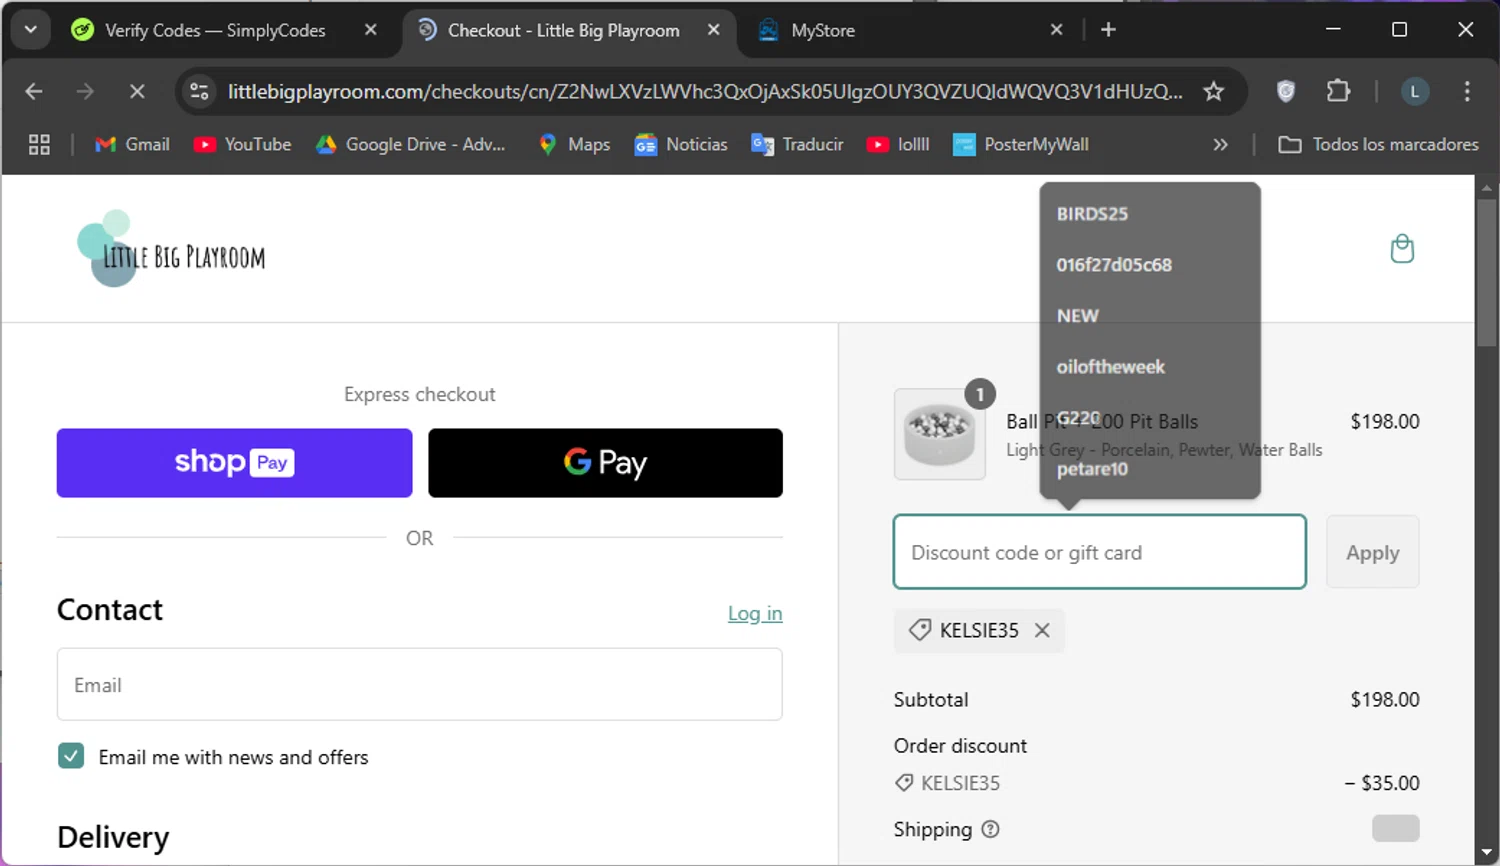Open the Maps bookmark
This screenshot has height=866, width=1500.
[x=574, y=145]
